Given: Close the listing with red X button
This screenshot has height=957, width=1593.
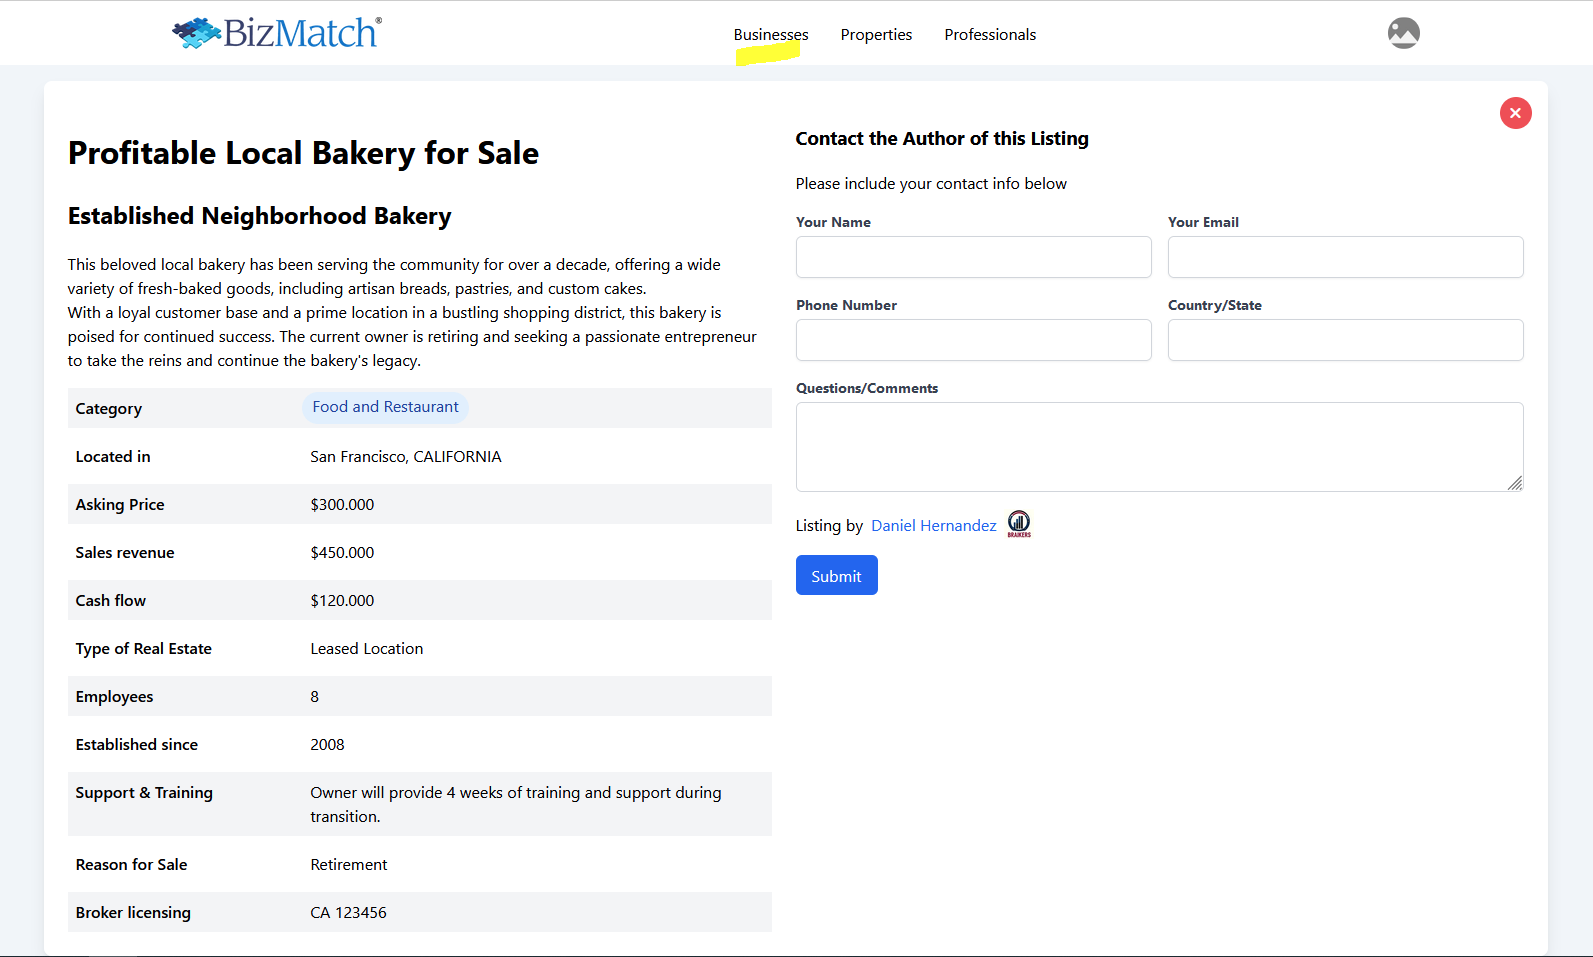Looking at the screenshot, I should pyautogui.click(x=1515, y=113).
